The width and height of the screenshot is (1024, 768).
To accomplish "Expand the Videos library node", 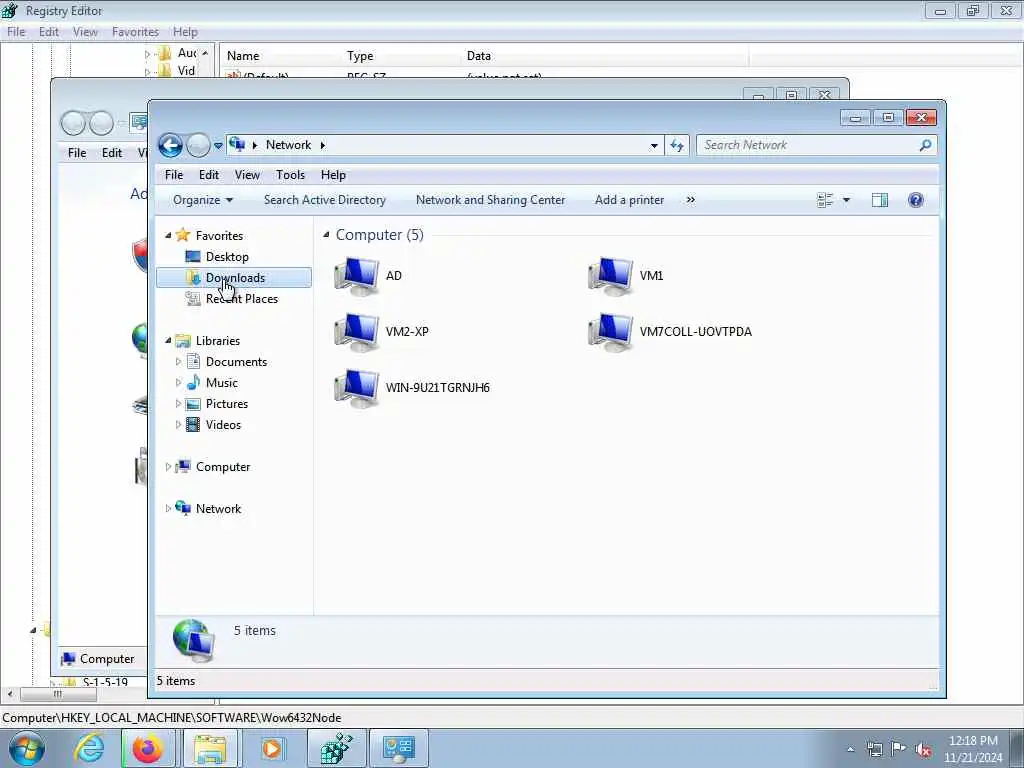I will [178, 424].
